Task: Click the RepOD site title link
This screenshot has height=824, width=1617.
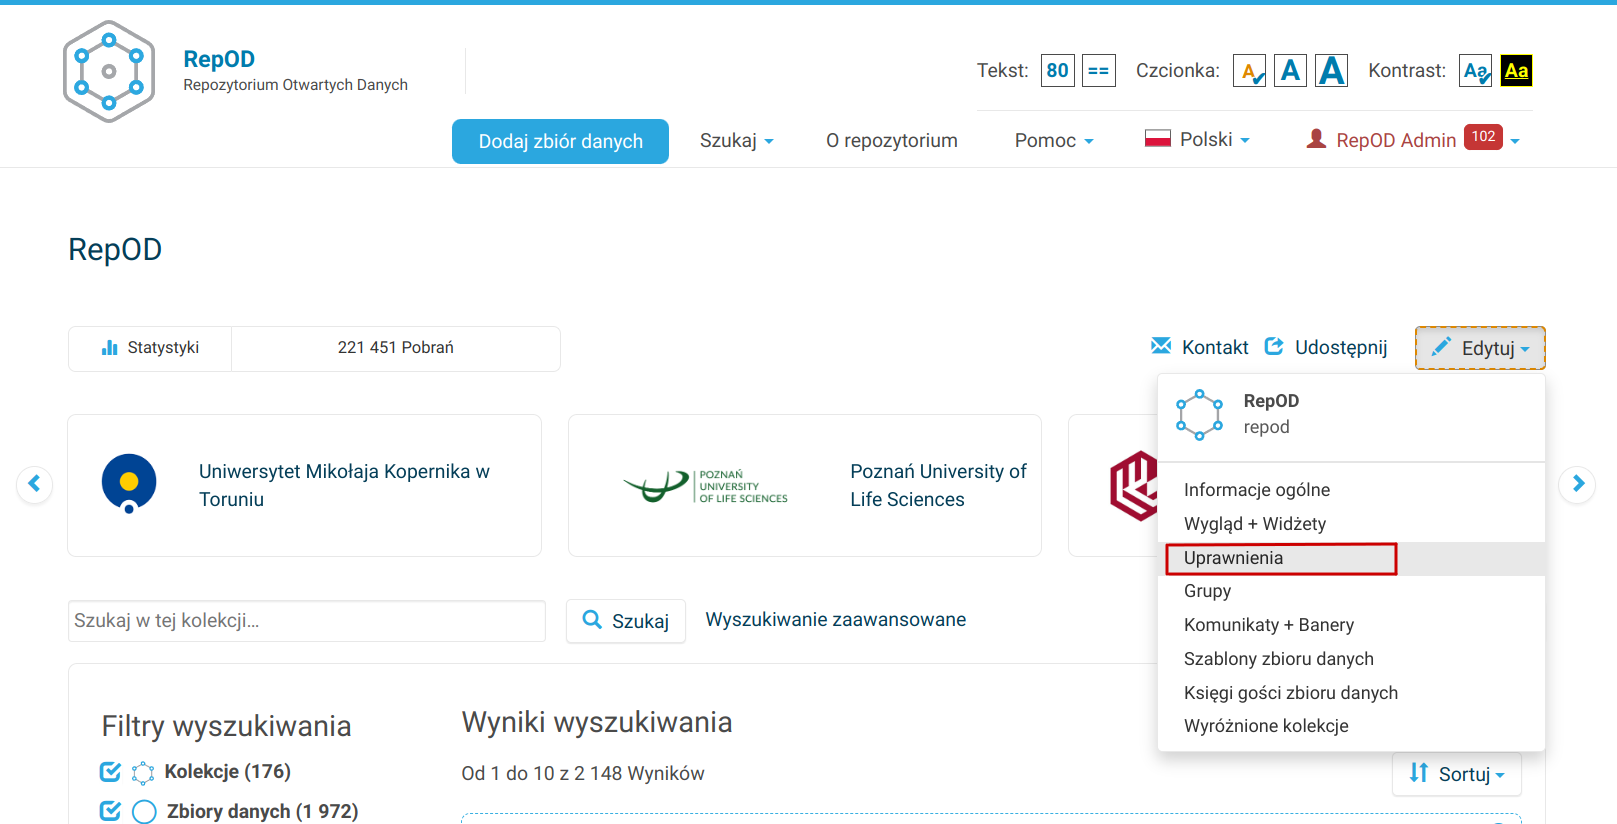Action: coord(219,59)
